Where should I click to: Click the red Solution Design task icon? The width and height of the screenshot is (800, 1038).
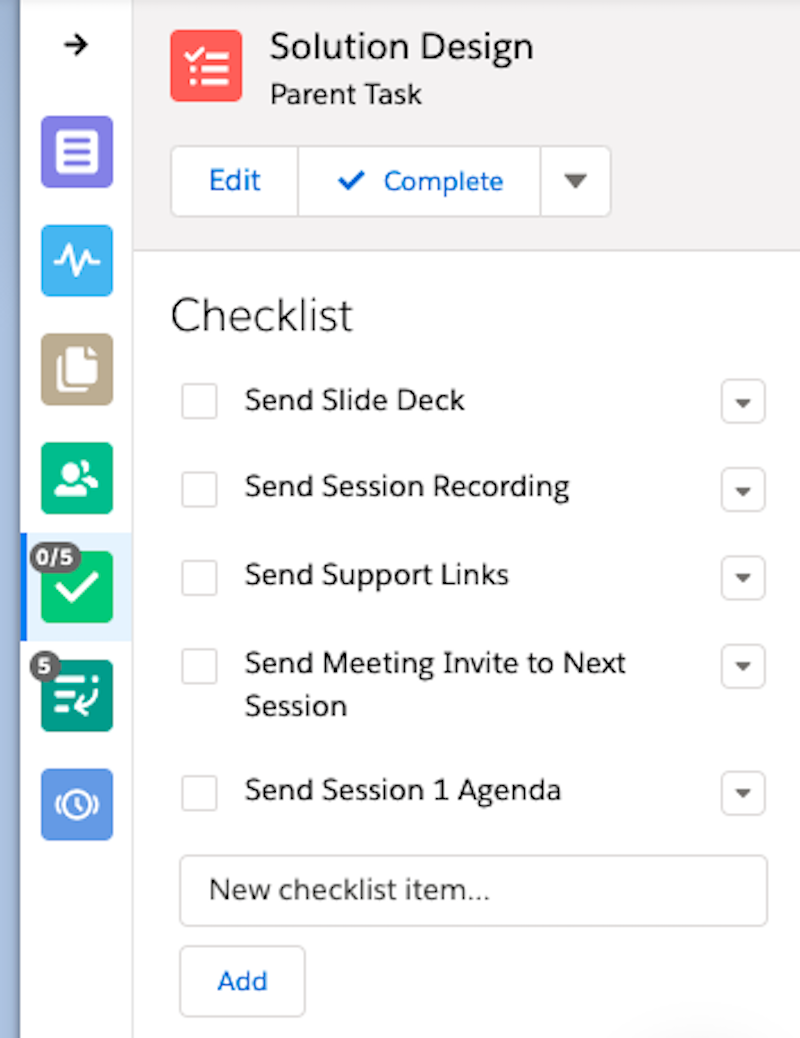(206, 66)
